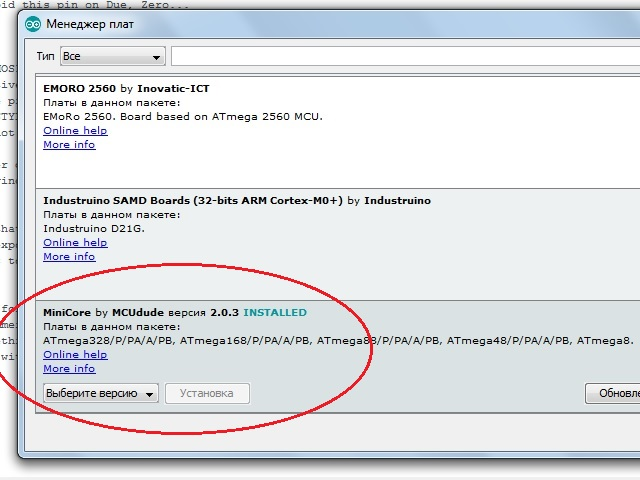Open More info link for MiniCore
The height and width of the screenshot is (480, 640).
(x=69, y=369)
